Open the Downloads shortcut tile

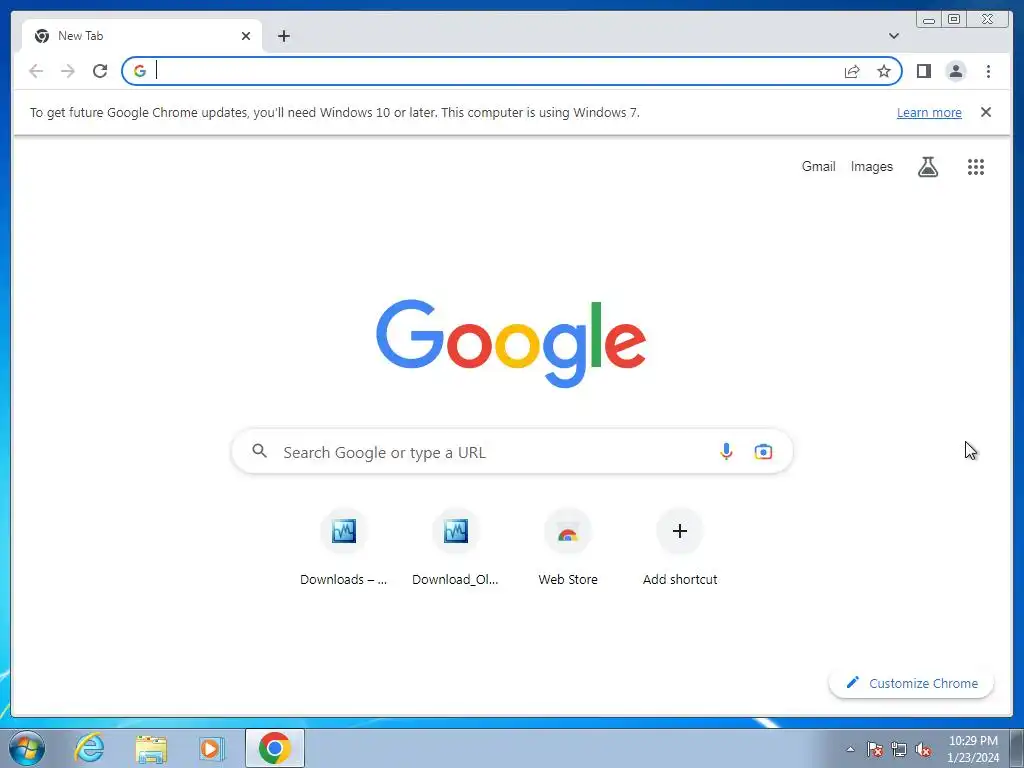point(344,547)
